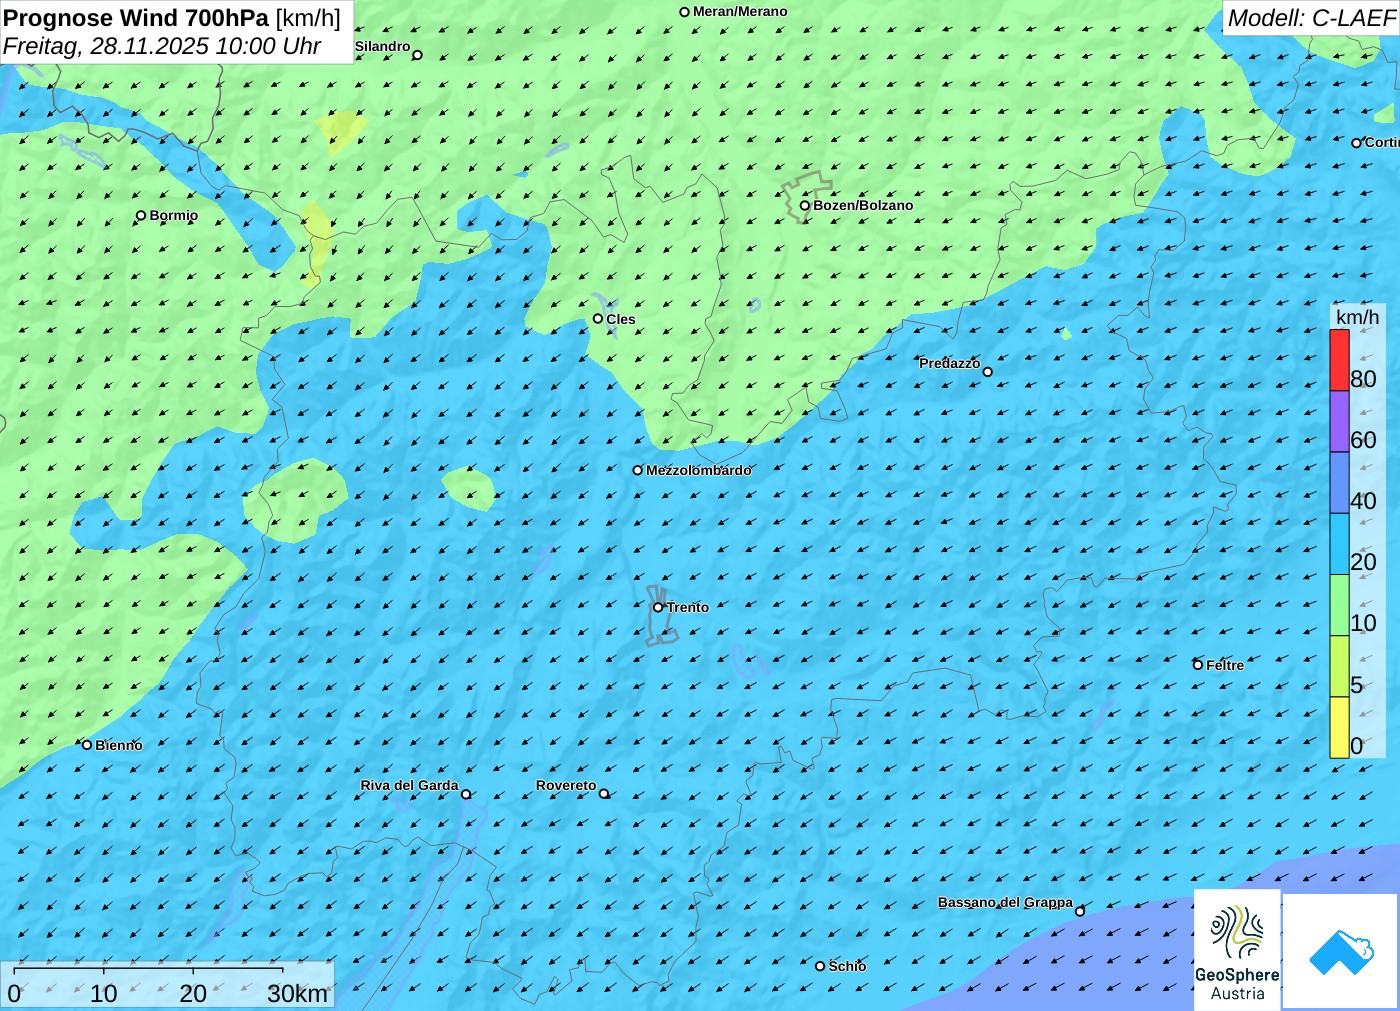Click the title 'Prognose Wind 700hPa [km/h]'

tap(172, 18)
